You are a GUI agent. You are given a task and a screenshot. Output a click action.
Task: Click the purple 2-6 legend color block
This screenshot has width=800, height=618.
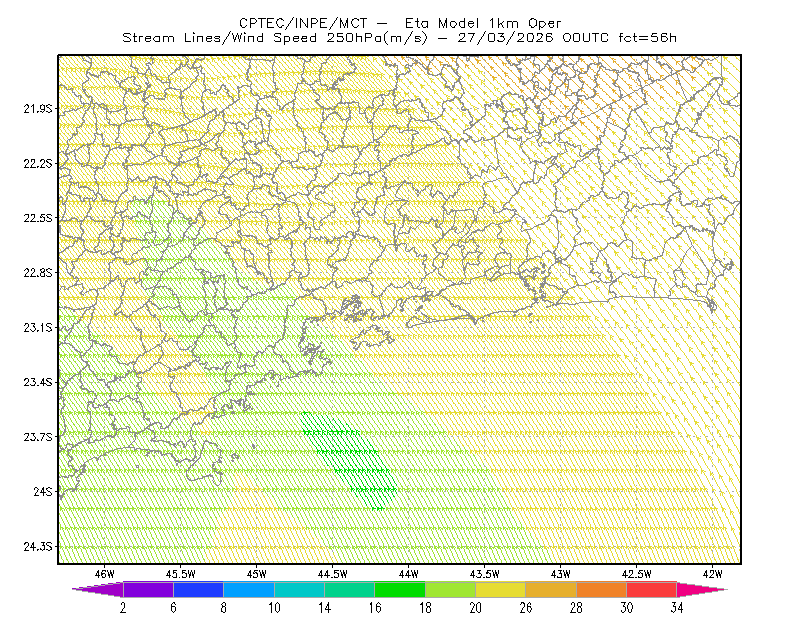(148, 589)
